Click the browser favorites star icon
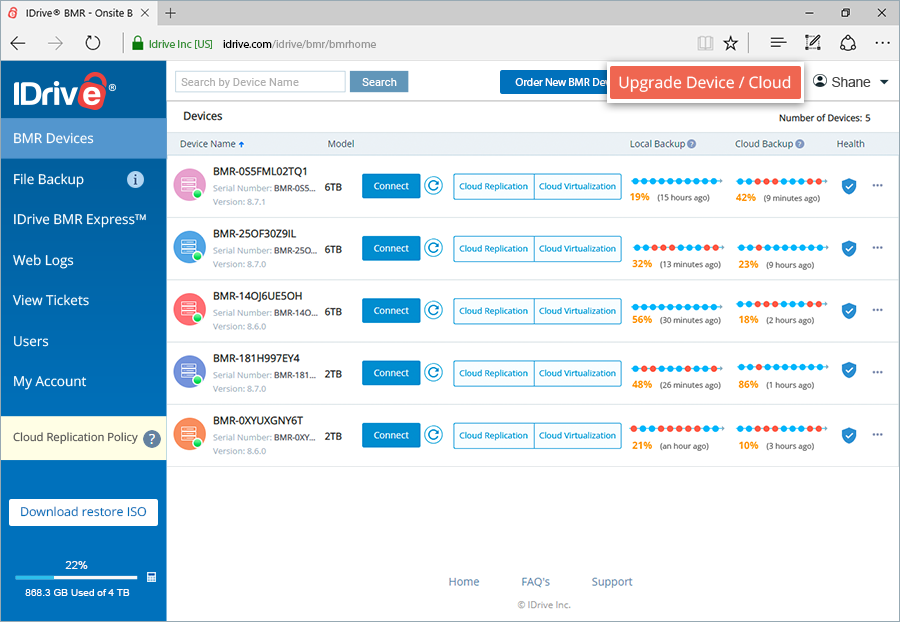The width and height of the screenshot is (900, 622). (x=730, y=43)
